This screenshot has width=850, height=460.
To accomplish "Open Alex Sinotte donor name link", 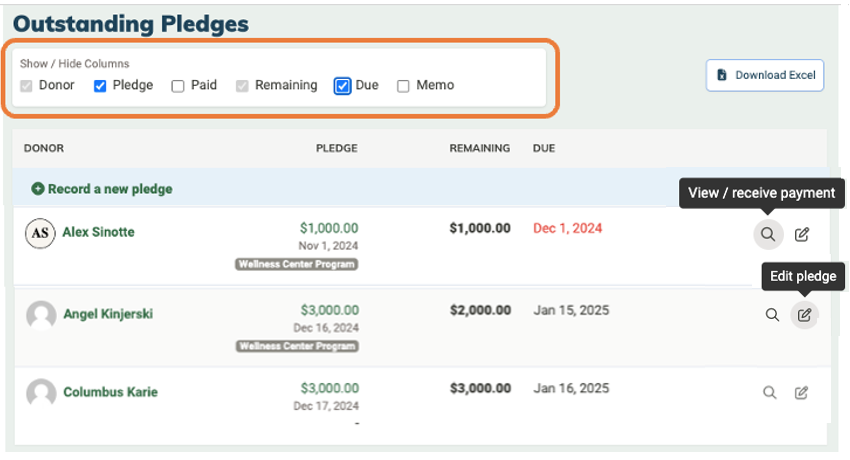I will [98, 232].
